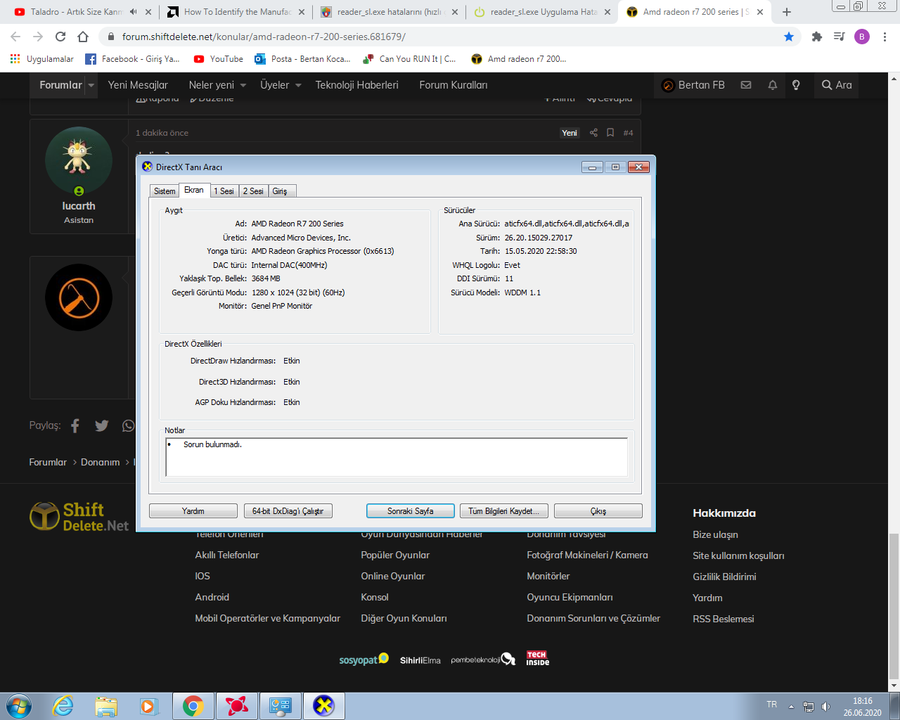Screen dimensions: 900x720
Task: Open Windows Explorer from the taskbar
Action: (106, 706)
